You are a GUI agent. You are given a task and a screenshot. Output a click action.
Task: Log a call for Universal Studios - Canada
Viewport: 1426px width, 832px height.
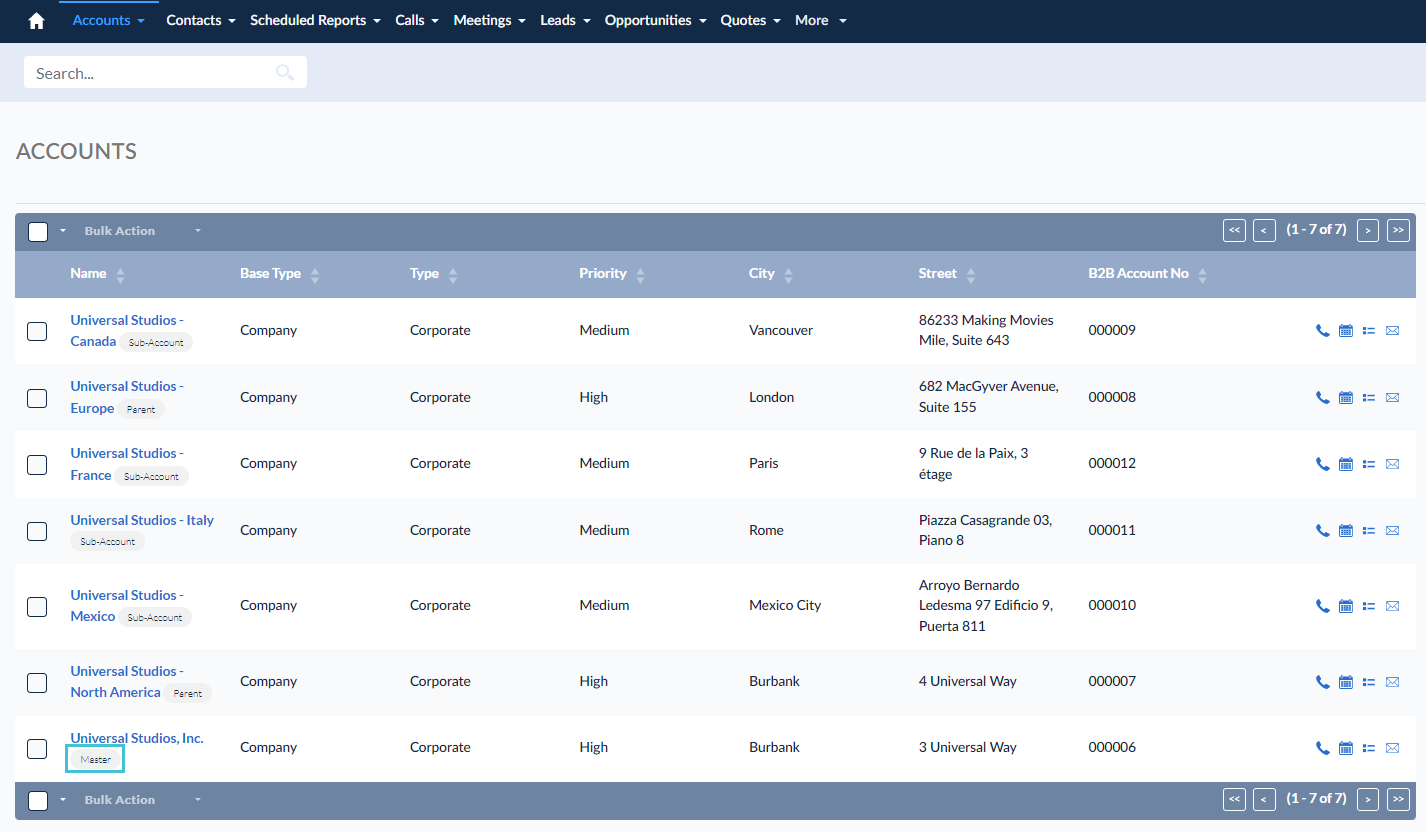coord(1322,331)
